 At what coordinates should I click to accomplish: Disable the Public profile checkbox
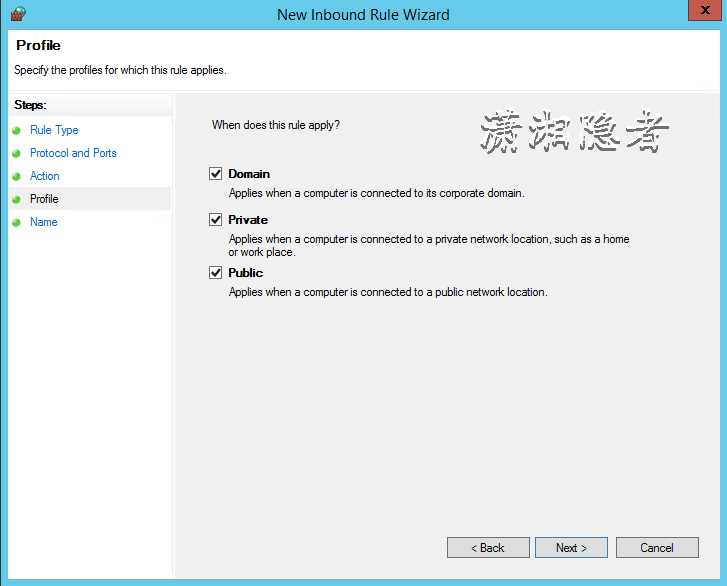point(215,273)
